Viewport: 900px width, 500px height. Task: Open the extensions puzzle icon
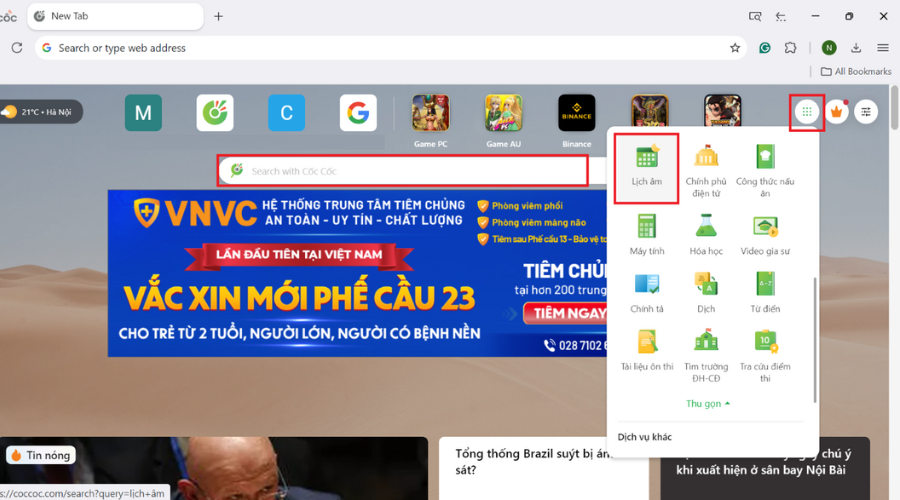pos(791,48)
